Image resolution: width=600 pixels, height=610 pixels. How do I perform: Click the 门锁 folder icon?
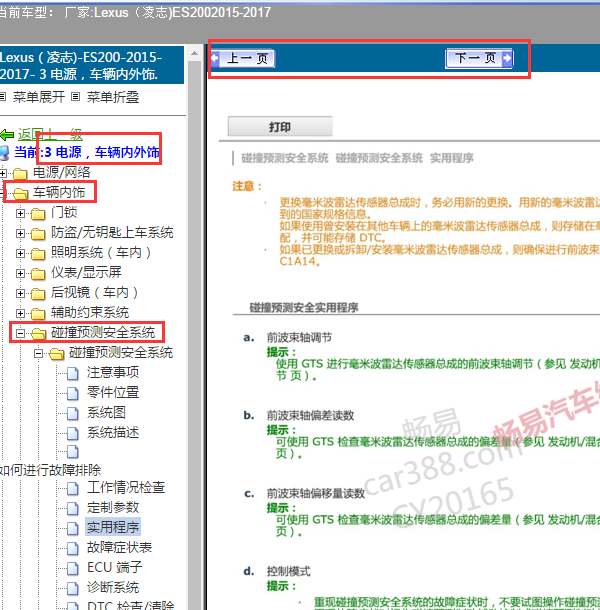coord(38,213)
